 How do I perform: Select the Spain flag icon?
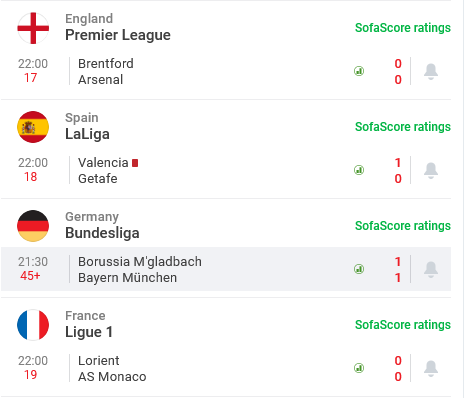tap(33, 127)
